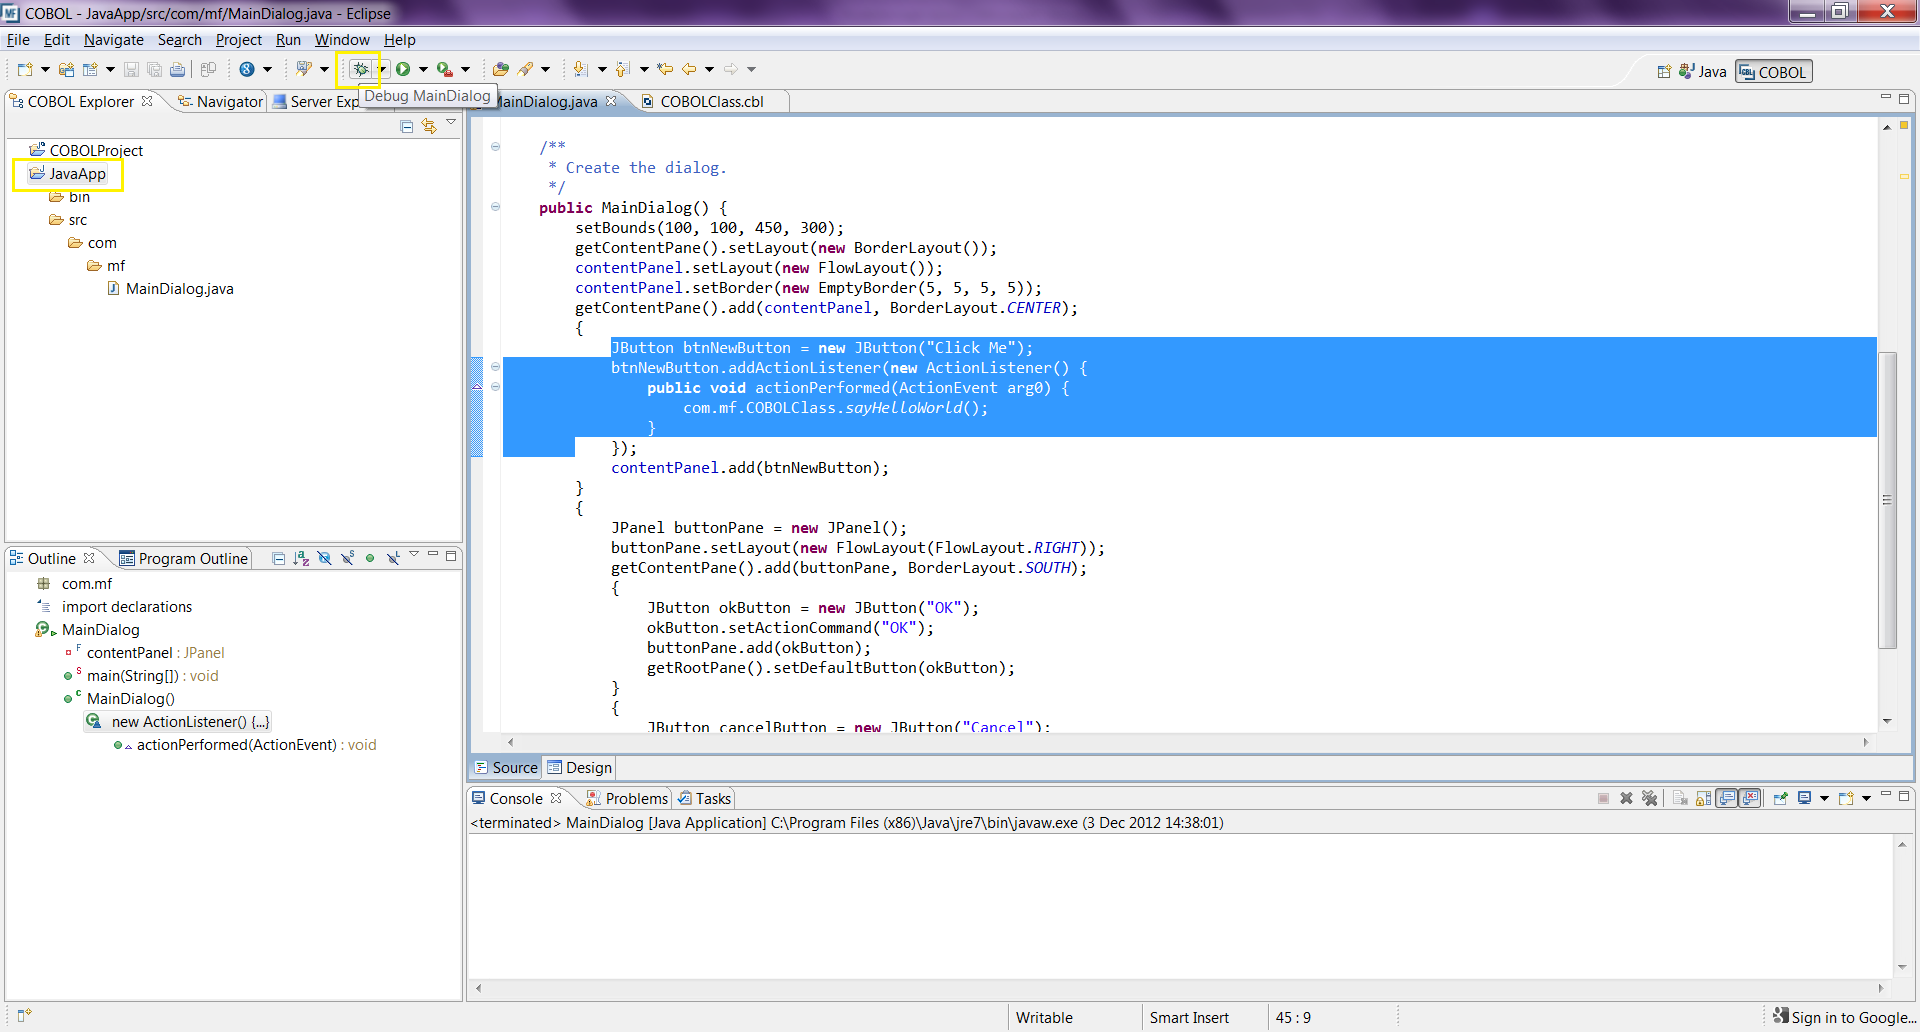The image size is (1920, 1032).
Task: Collapse fold marker beside MainDialog() constructor
Action: 495,207
